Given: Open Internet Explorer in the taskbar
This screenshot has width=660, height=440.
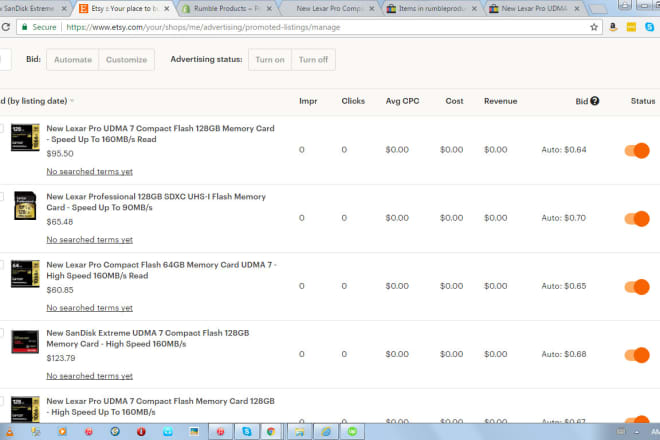Looking at the screenshot, I should tap(326, 432).
